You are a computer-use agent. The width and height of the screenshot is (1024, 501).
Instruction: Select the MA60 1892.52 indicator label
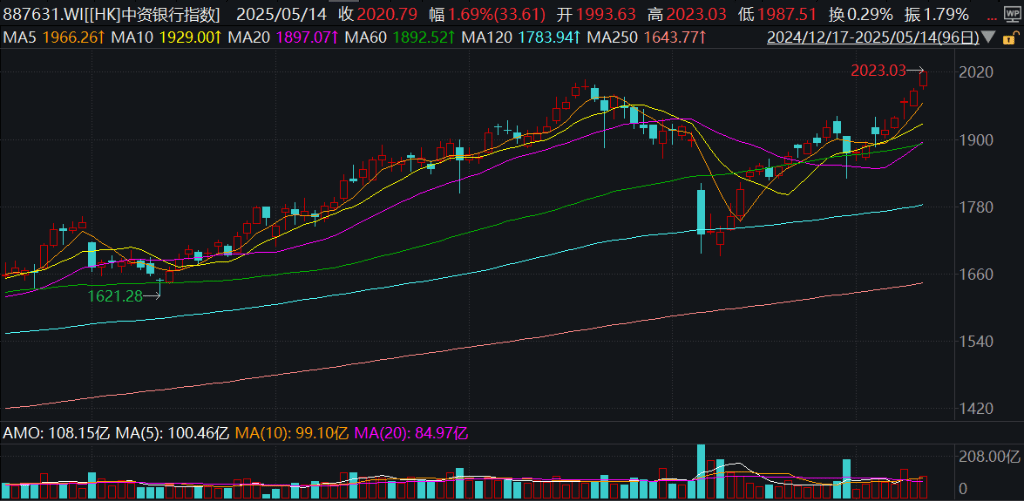click(x=399, y=37)
